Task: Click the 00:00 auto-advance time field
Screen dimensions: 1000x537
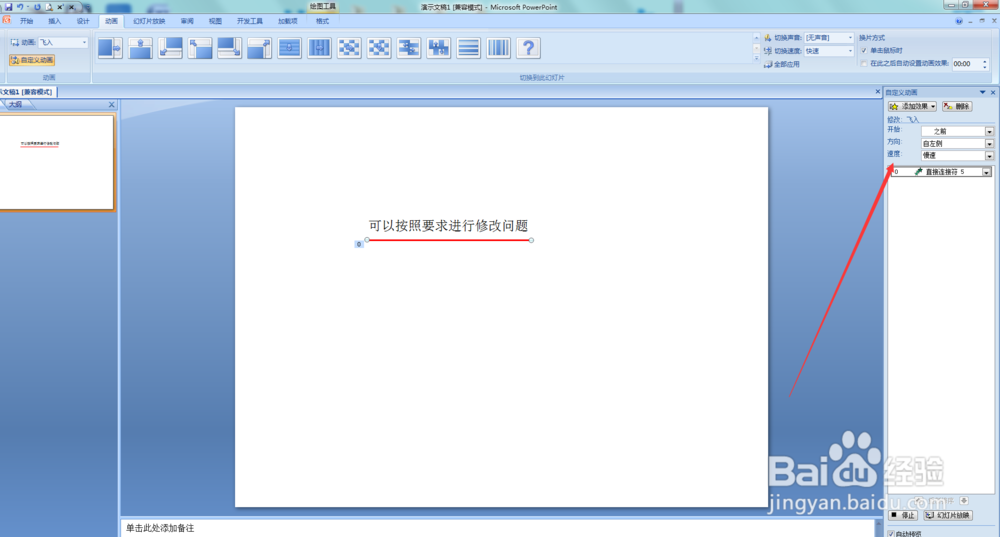Action: click(x=966, y=64)
